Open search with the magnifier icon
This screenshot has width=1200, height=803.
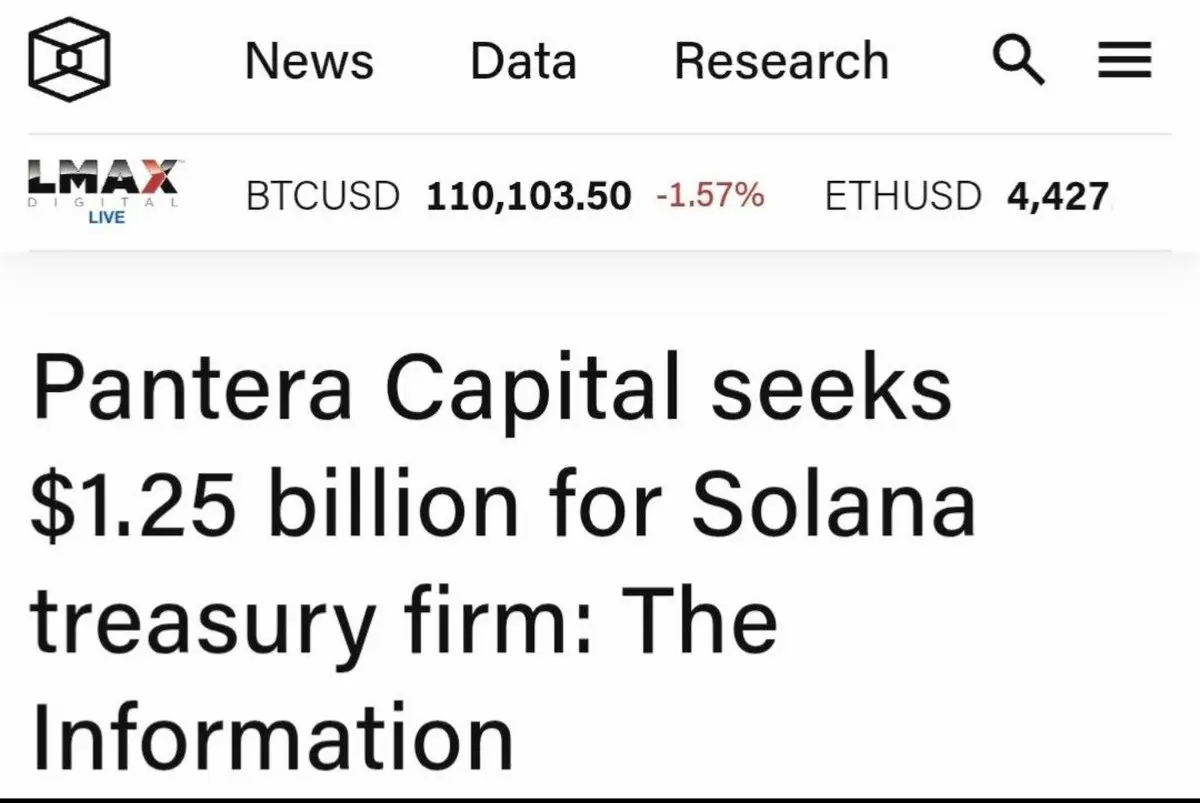[x=1020, y=62]
